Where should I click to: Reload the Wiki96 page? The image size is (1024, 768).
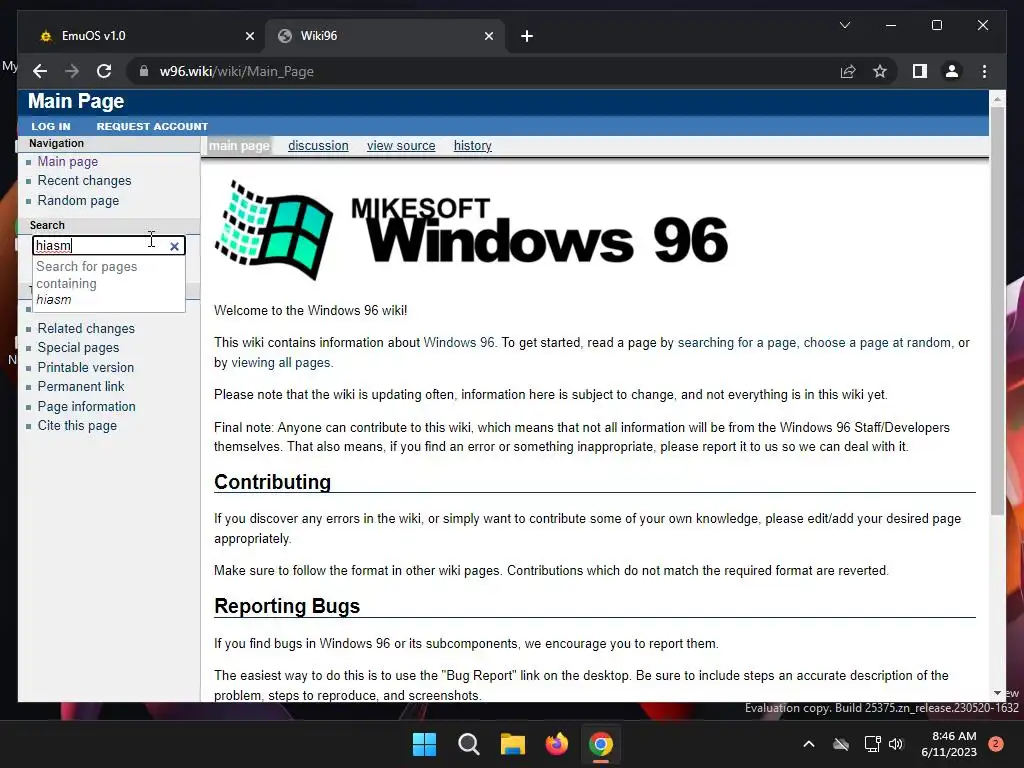tap(104, 71)
